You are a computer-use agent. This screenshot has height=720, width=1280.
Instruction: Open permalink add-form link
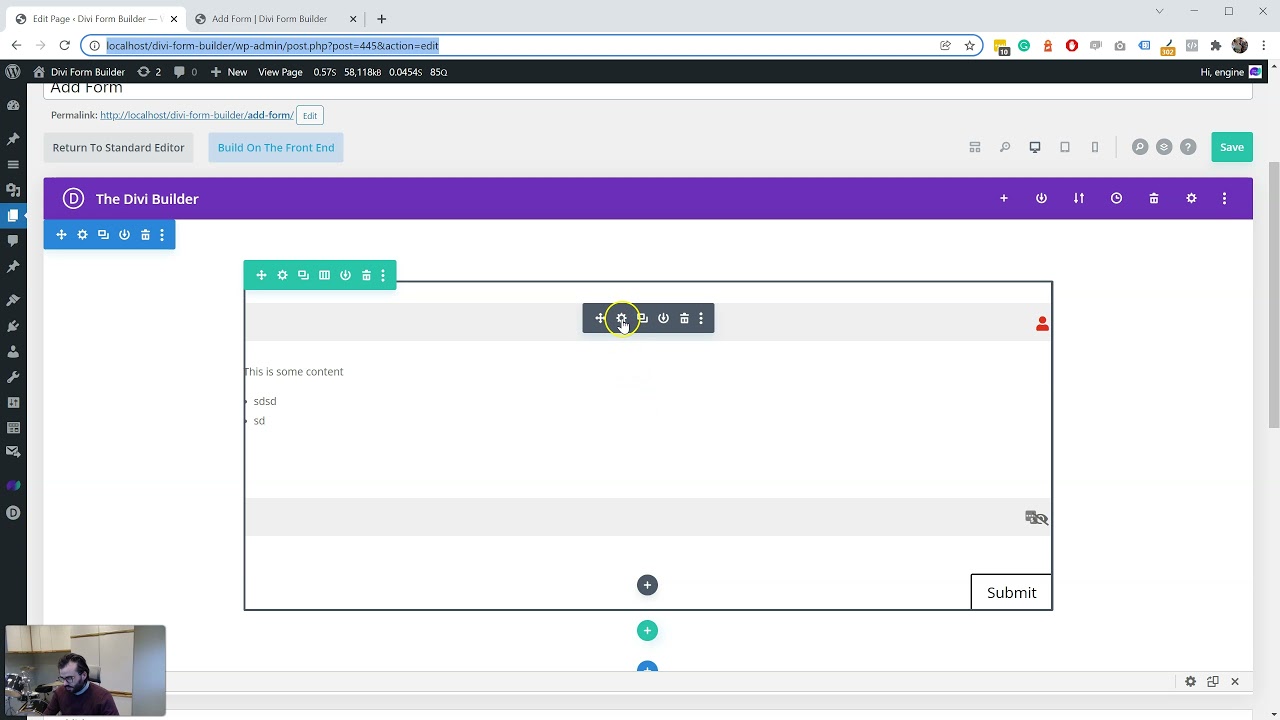pos(197,115)
